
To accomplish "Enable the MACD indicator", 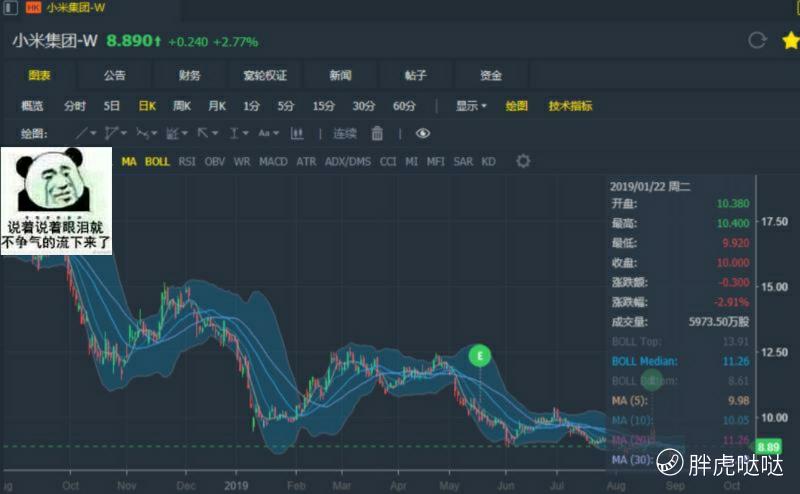I will click(x=273, y=162).
